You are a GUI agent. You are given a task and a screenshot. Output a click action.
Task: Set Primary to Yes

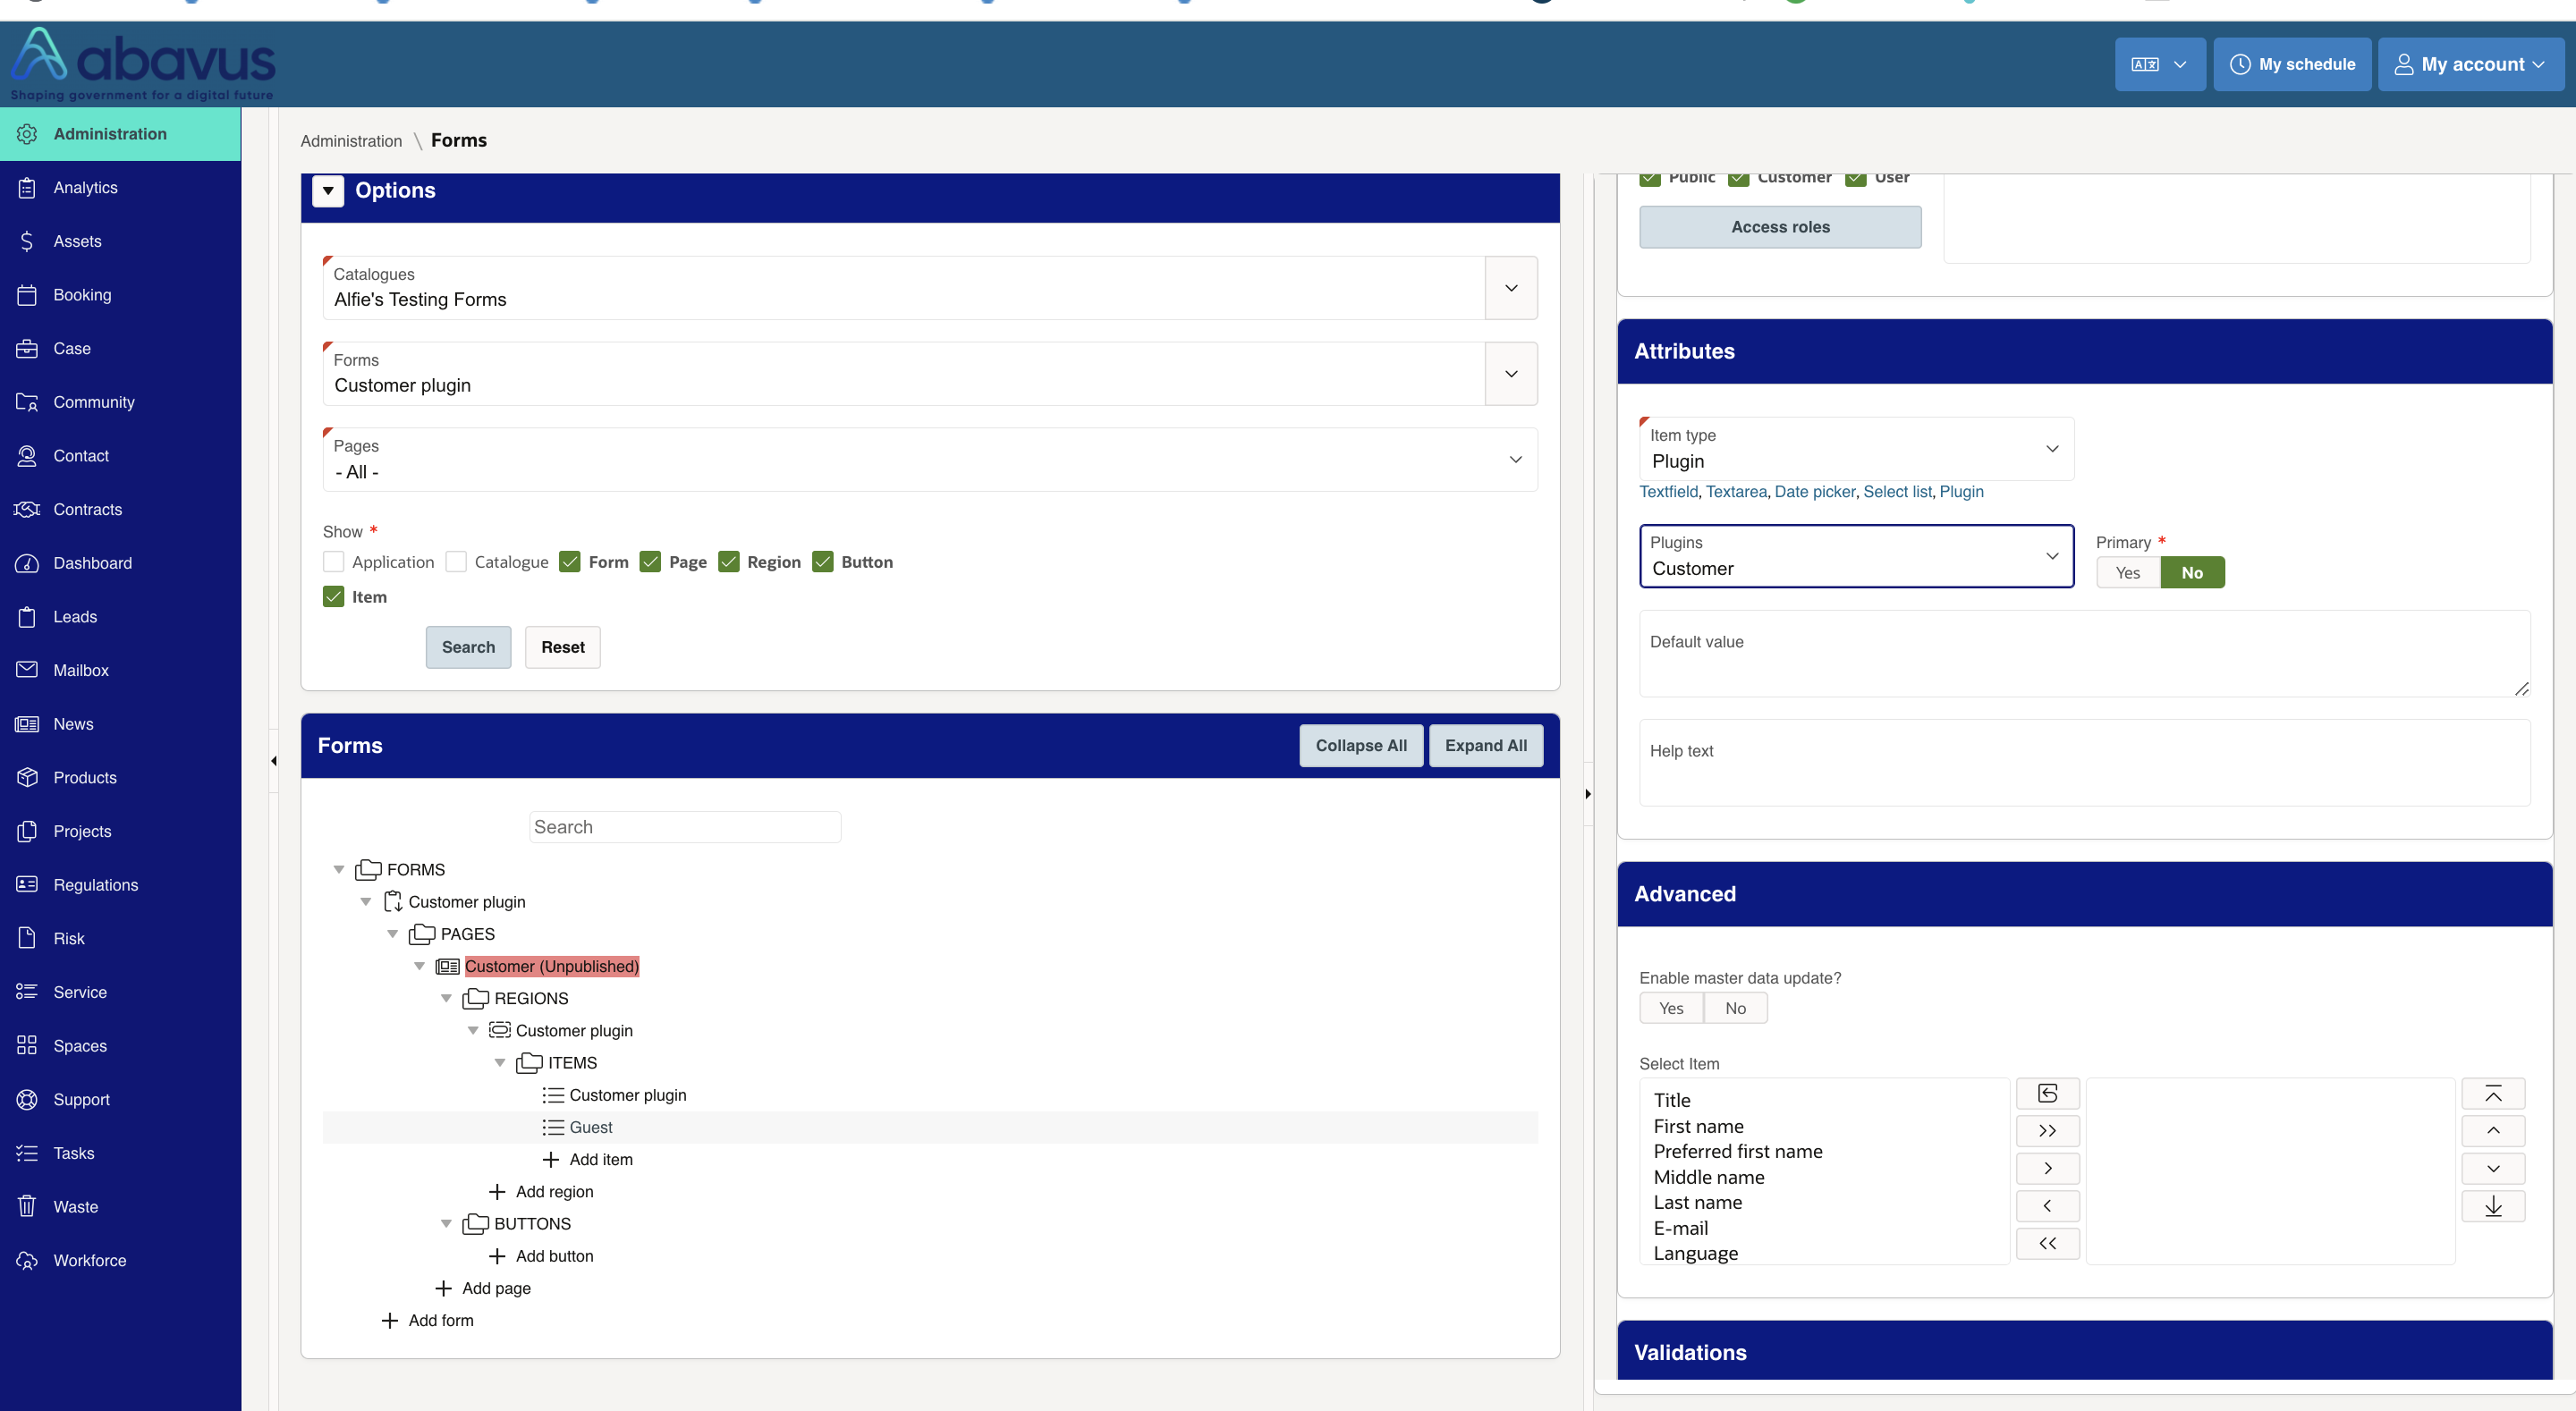pos(2128,573)
